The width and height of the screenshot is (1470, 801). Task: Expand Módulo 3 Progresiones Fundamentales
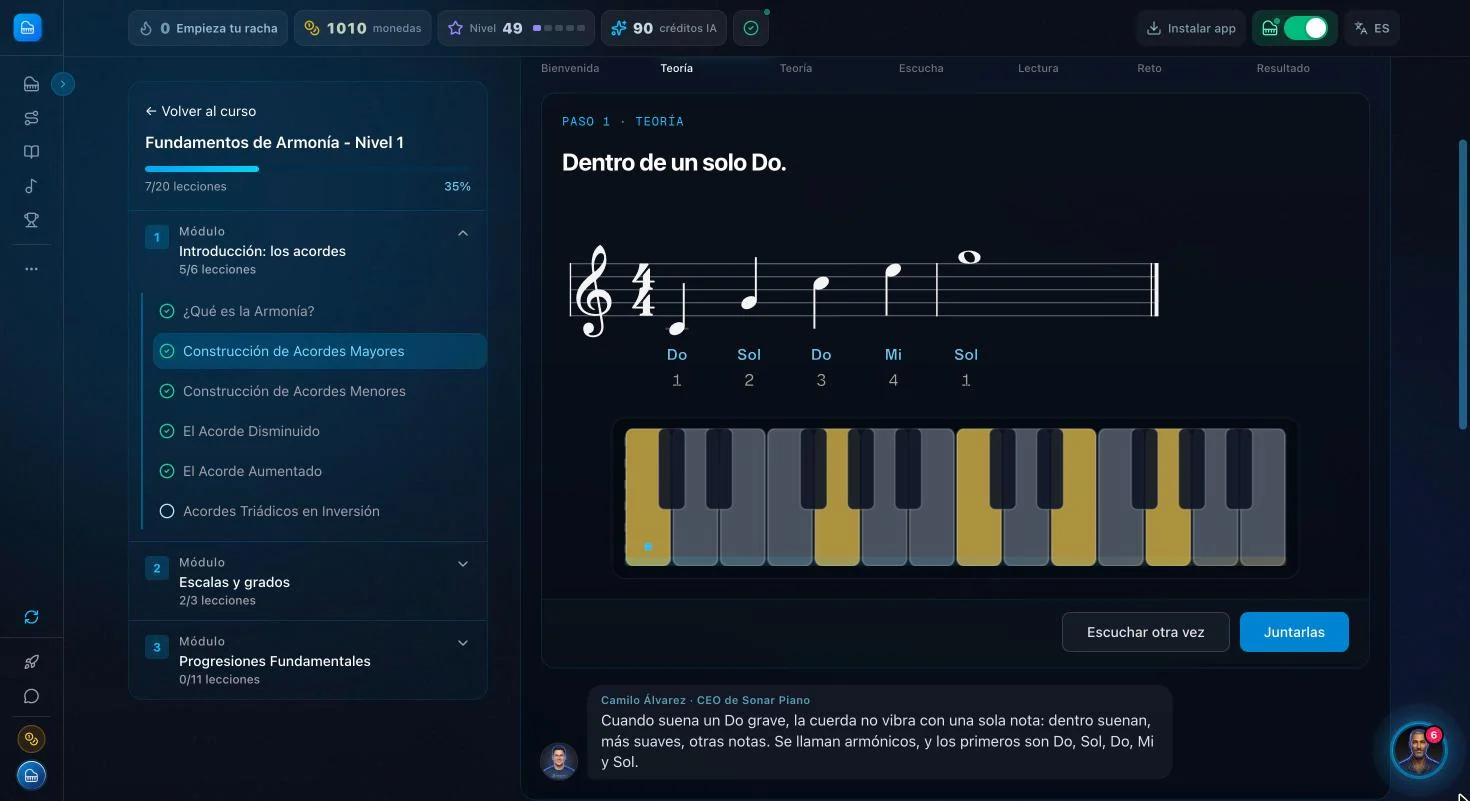(x=308, y=660)
